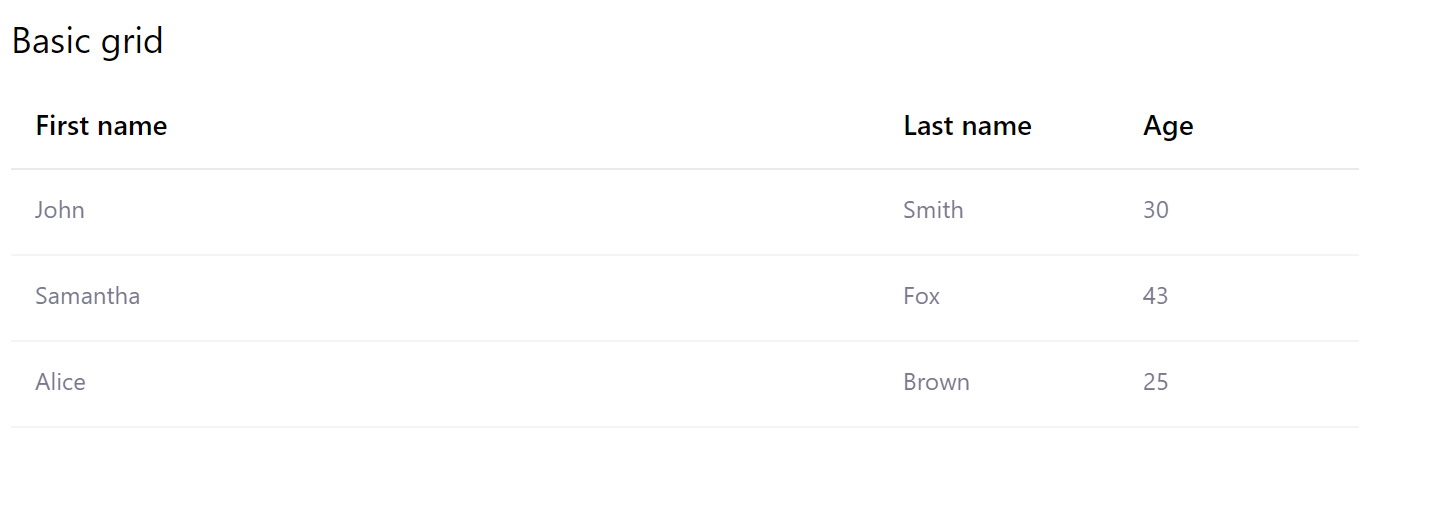This screenshot has height=518, width=1435.
Task: Sort by the First name column header
Action: 101,126
